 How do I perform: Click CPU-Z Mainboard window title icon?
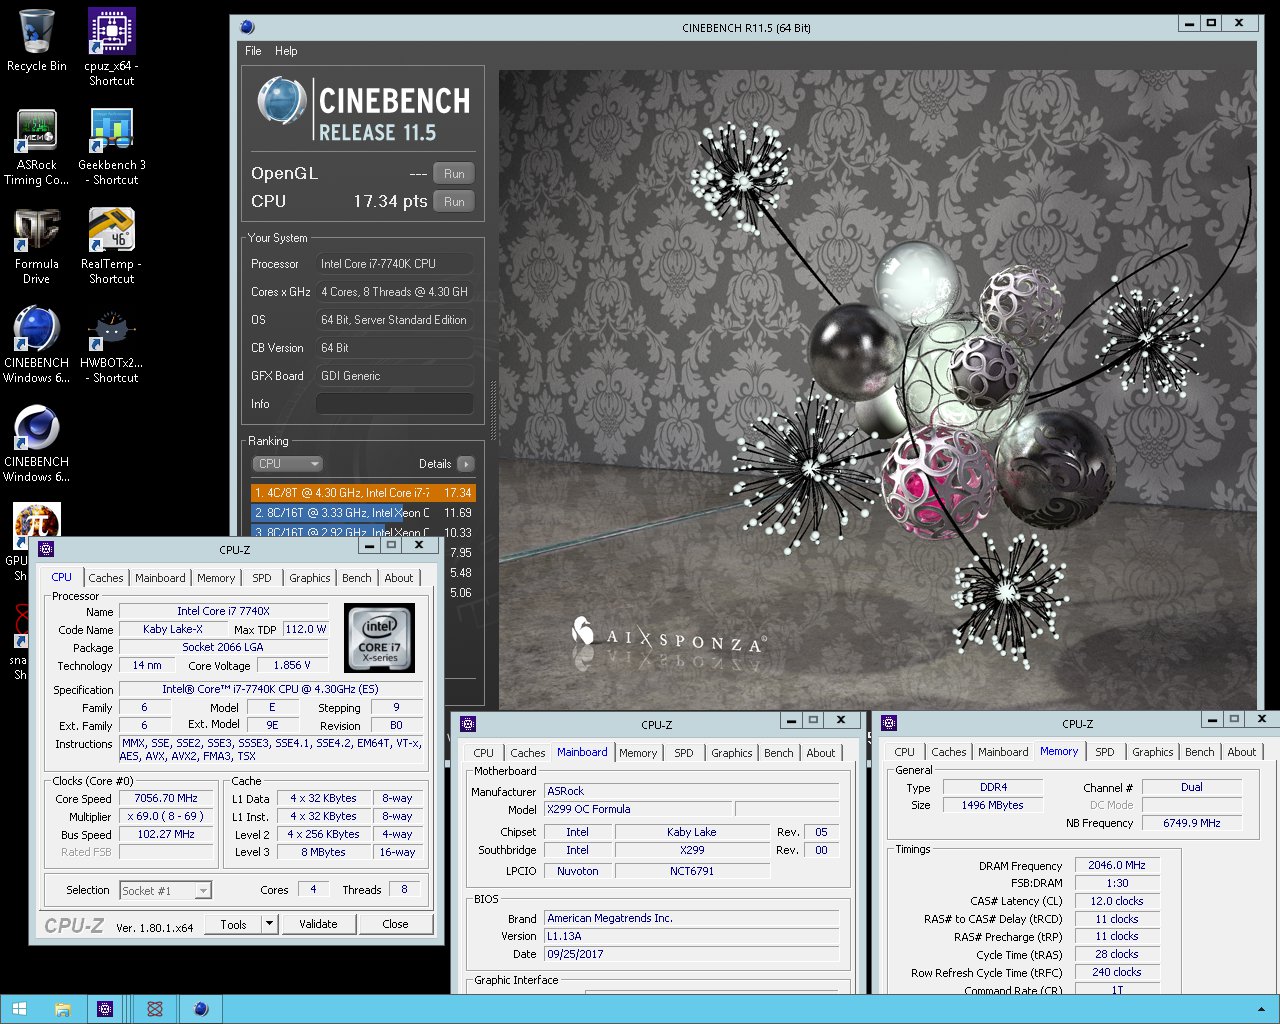click(467, 724)
